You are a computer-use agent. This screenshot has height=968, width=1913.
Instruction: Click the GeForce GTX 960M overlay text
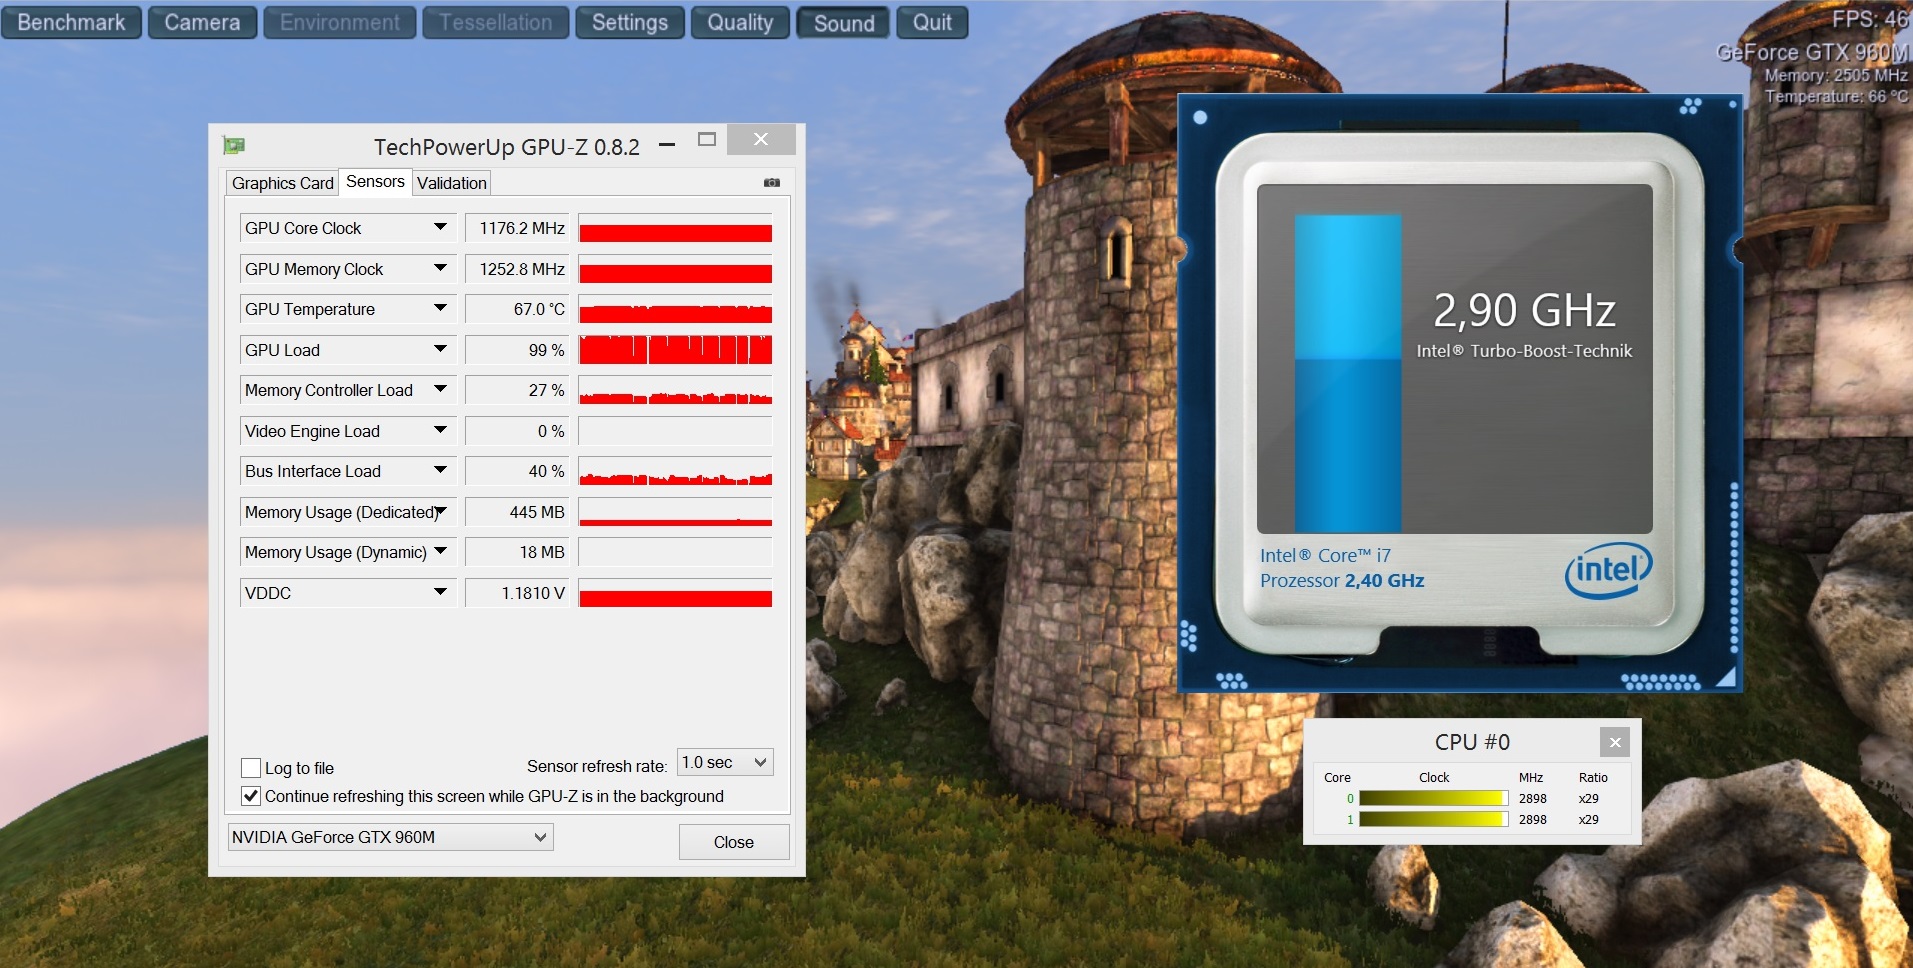pyautogui.click(x=1812, y=52)
